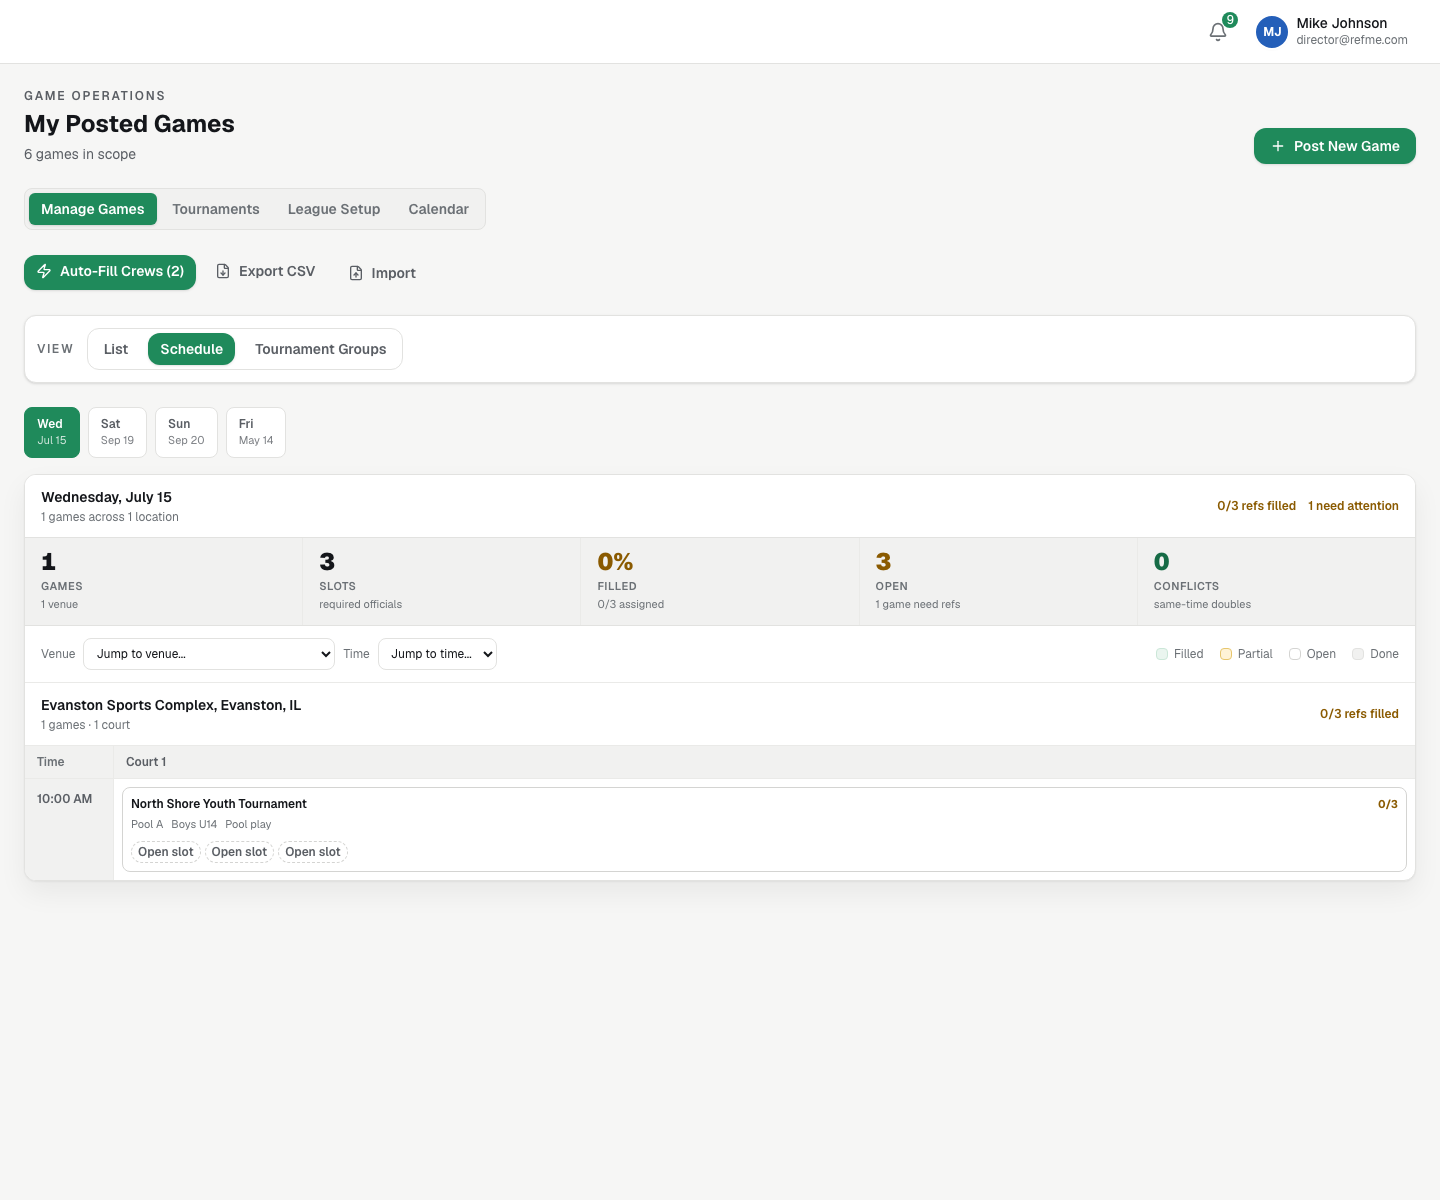Open the Jump to venue dropdown
The image size is (1440, 1200).
pos(209,654)
